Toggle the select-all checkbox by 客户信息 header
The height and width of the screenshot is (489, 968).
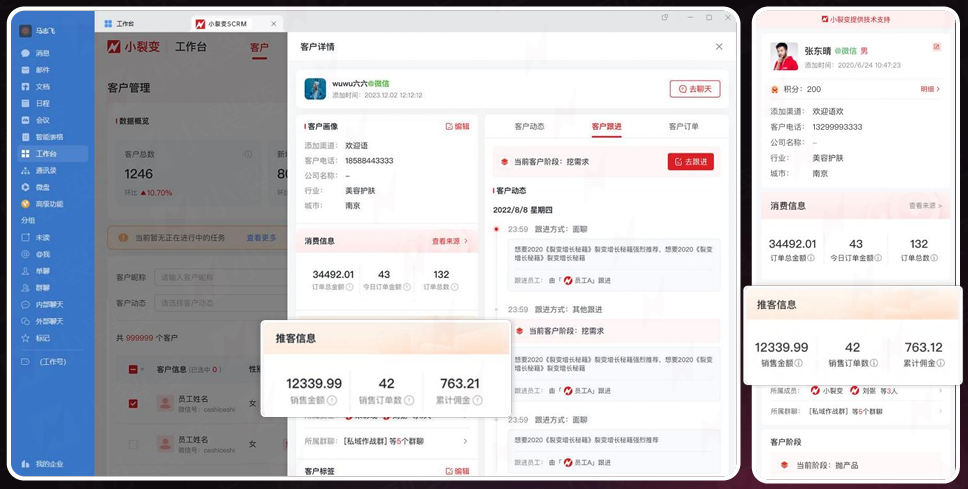pos(134,370)
